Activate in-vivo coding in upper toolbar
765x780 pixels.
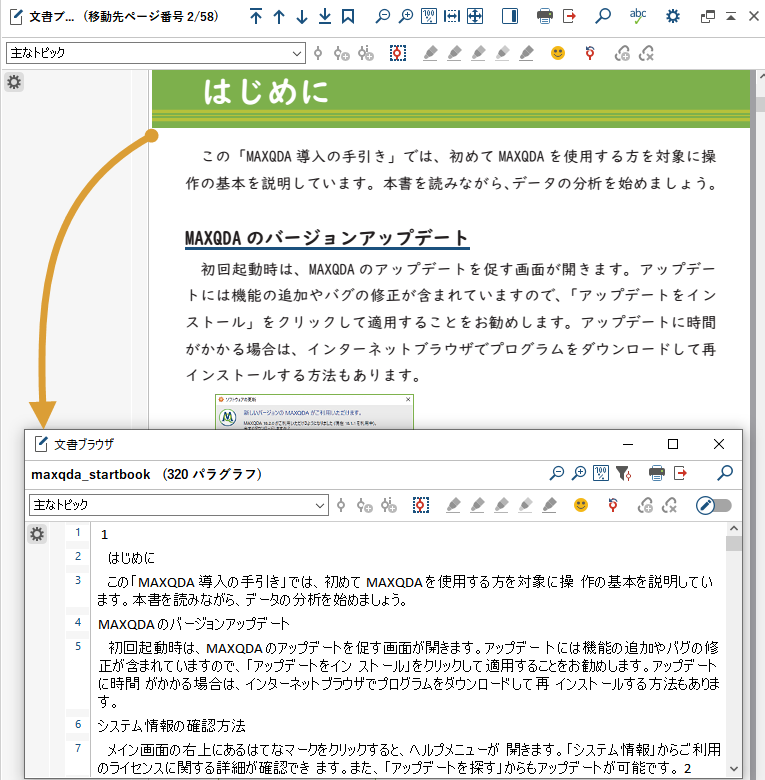coord(398,53)
